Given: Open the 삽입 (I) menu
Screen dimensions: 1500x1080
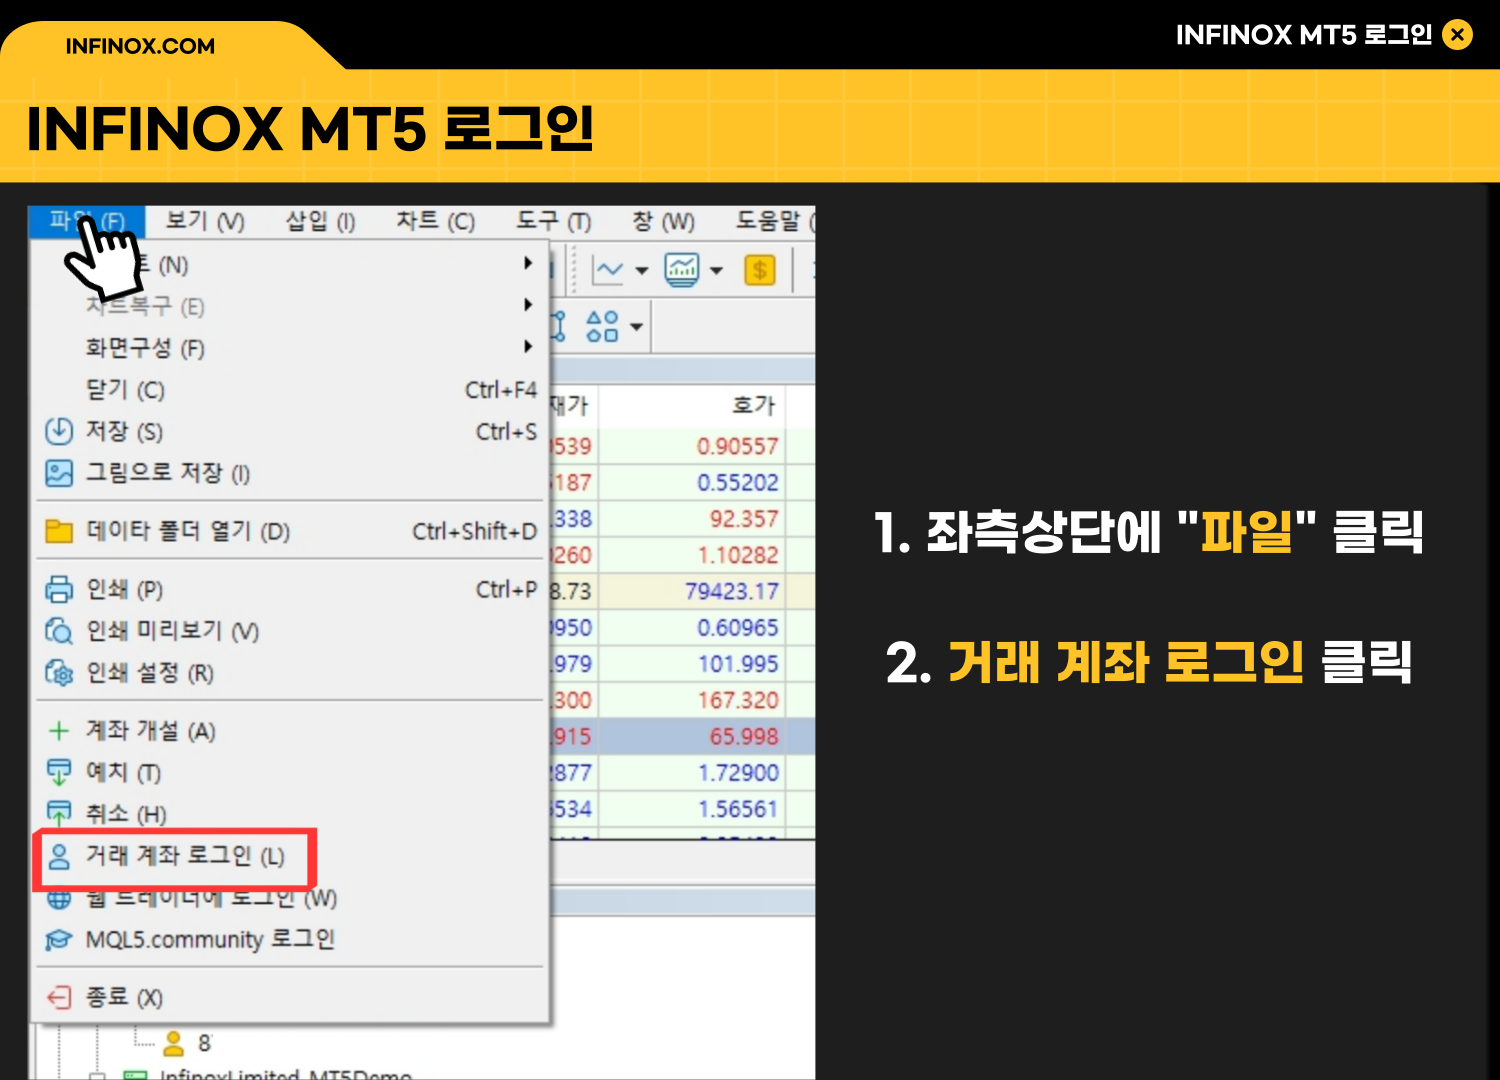Looking at the screenshot, I should 320,221.
